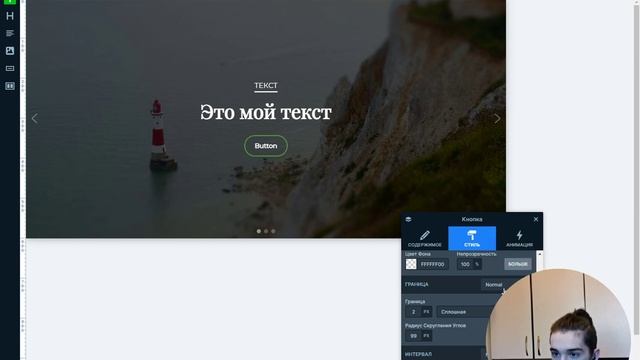Select first slider pagination dot
This screenshot has height=360, width=640.
259,231
